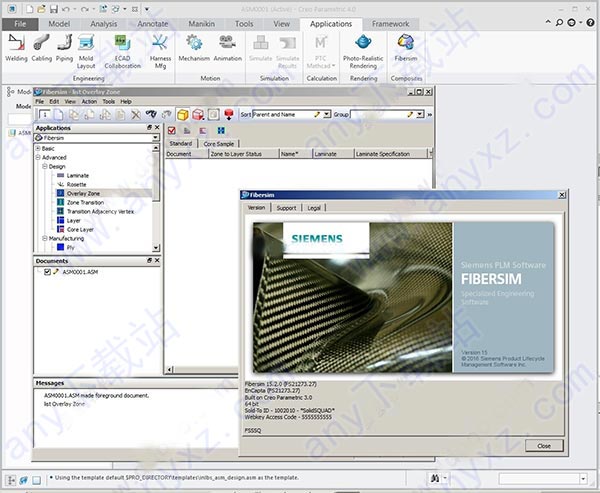Toggle the ASM0001.ASM document checkbox

[47, 272]
